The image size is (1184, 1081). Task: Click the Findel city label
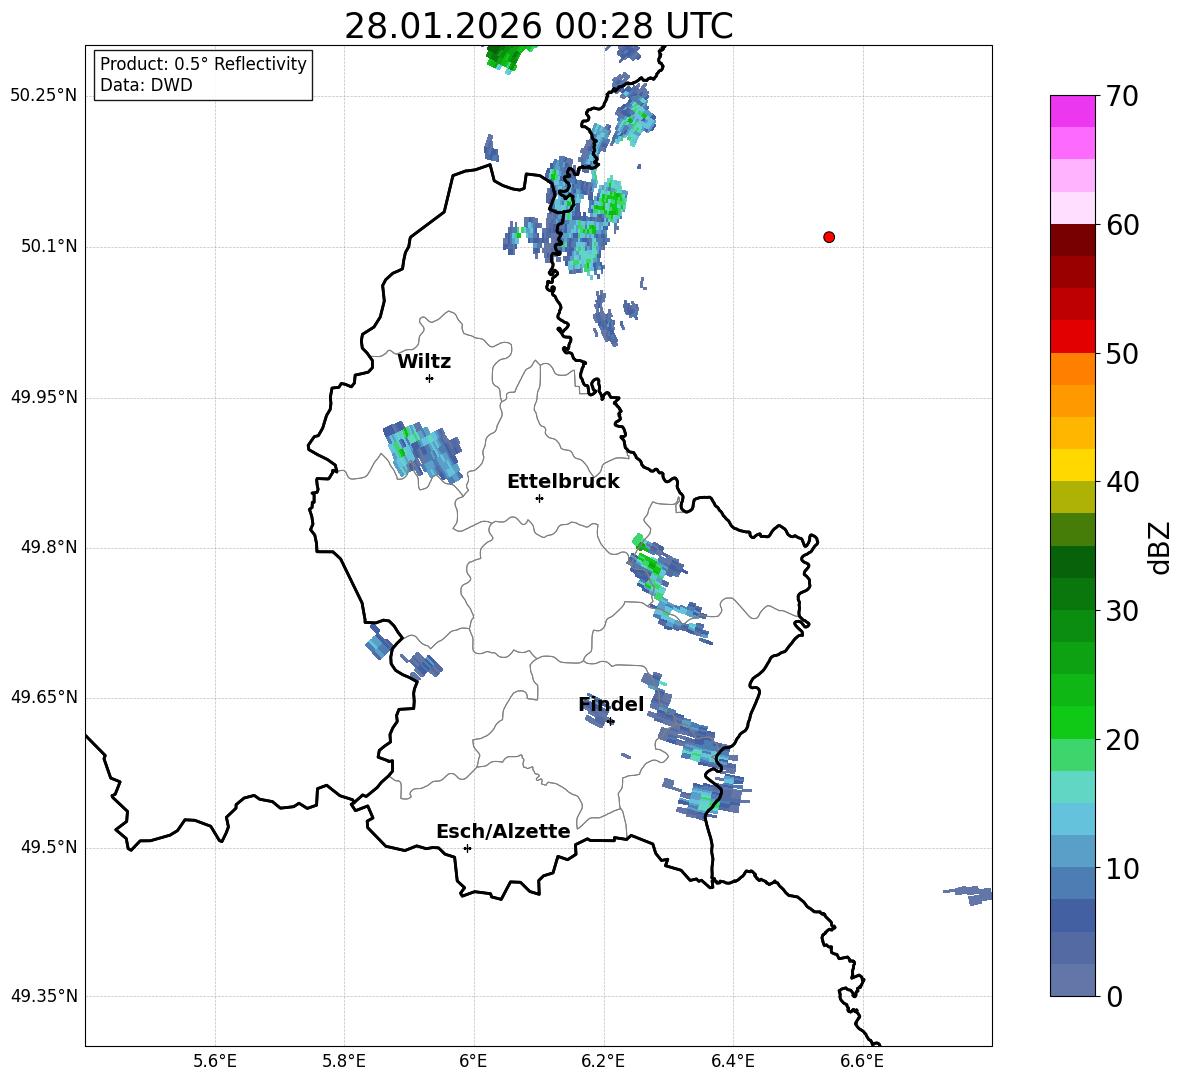pyautogui.click(x=611, y=704)
